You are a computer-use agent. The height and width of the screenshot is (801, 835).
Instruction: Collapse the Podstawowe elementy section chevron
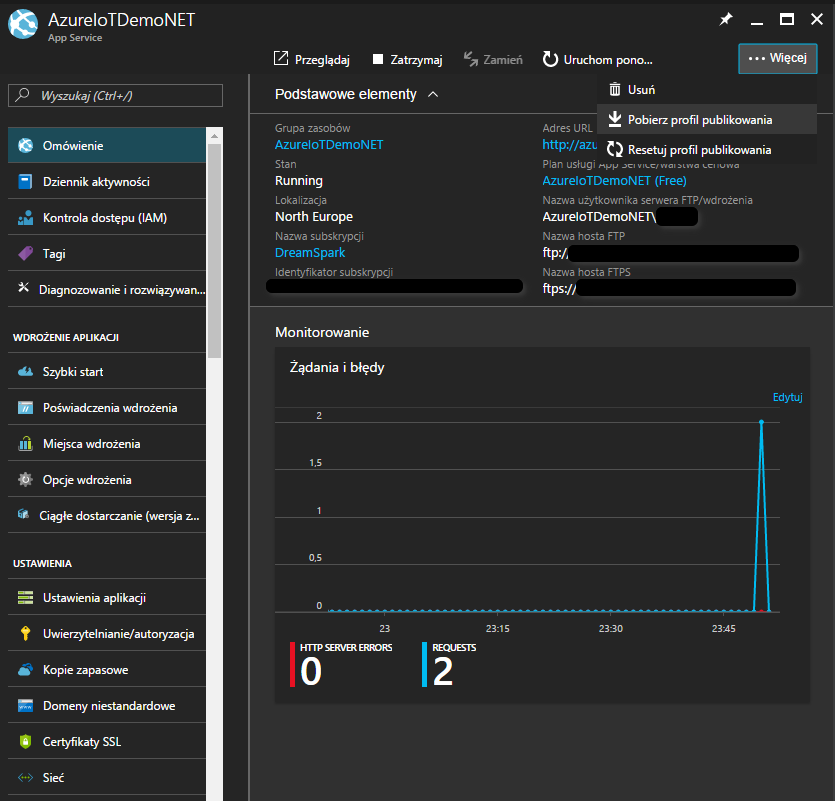tap(433, 94)
